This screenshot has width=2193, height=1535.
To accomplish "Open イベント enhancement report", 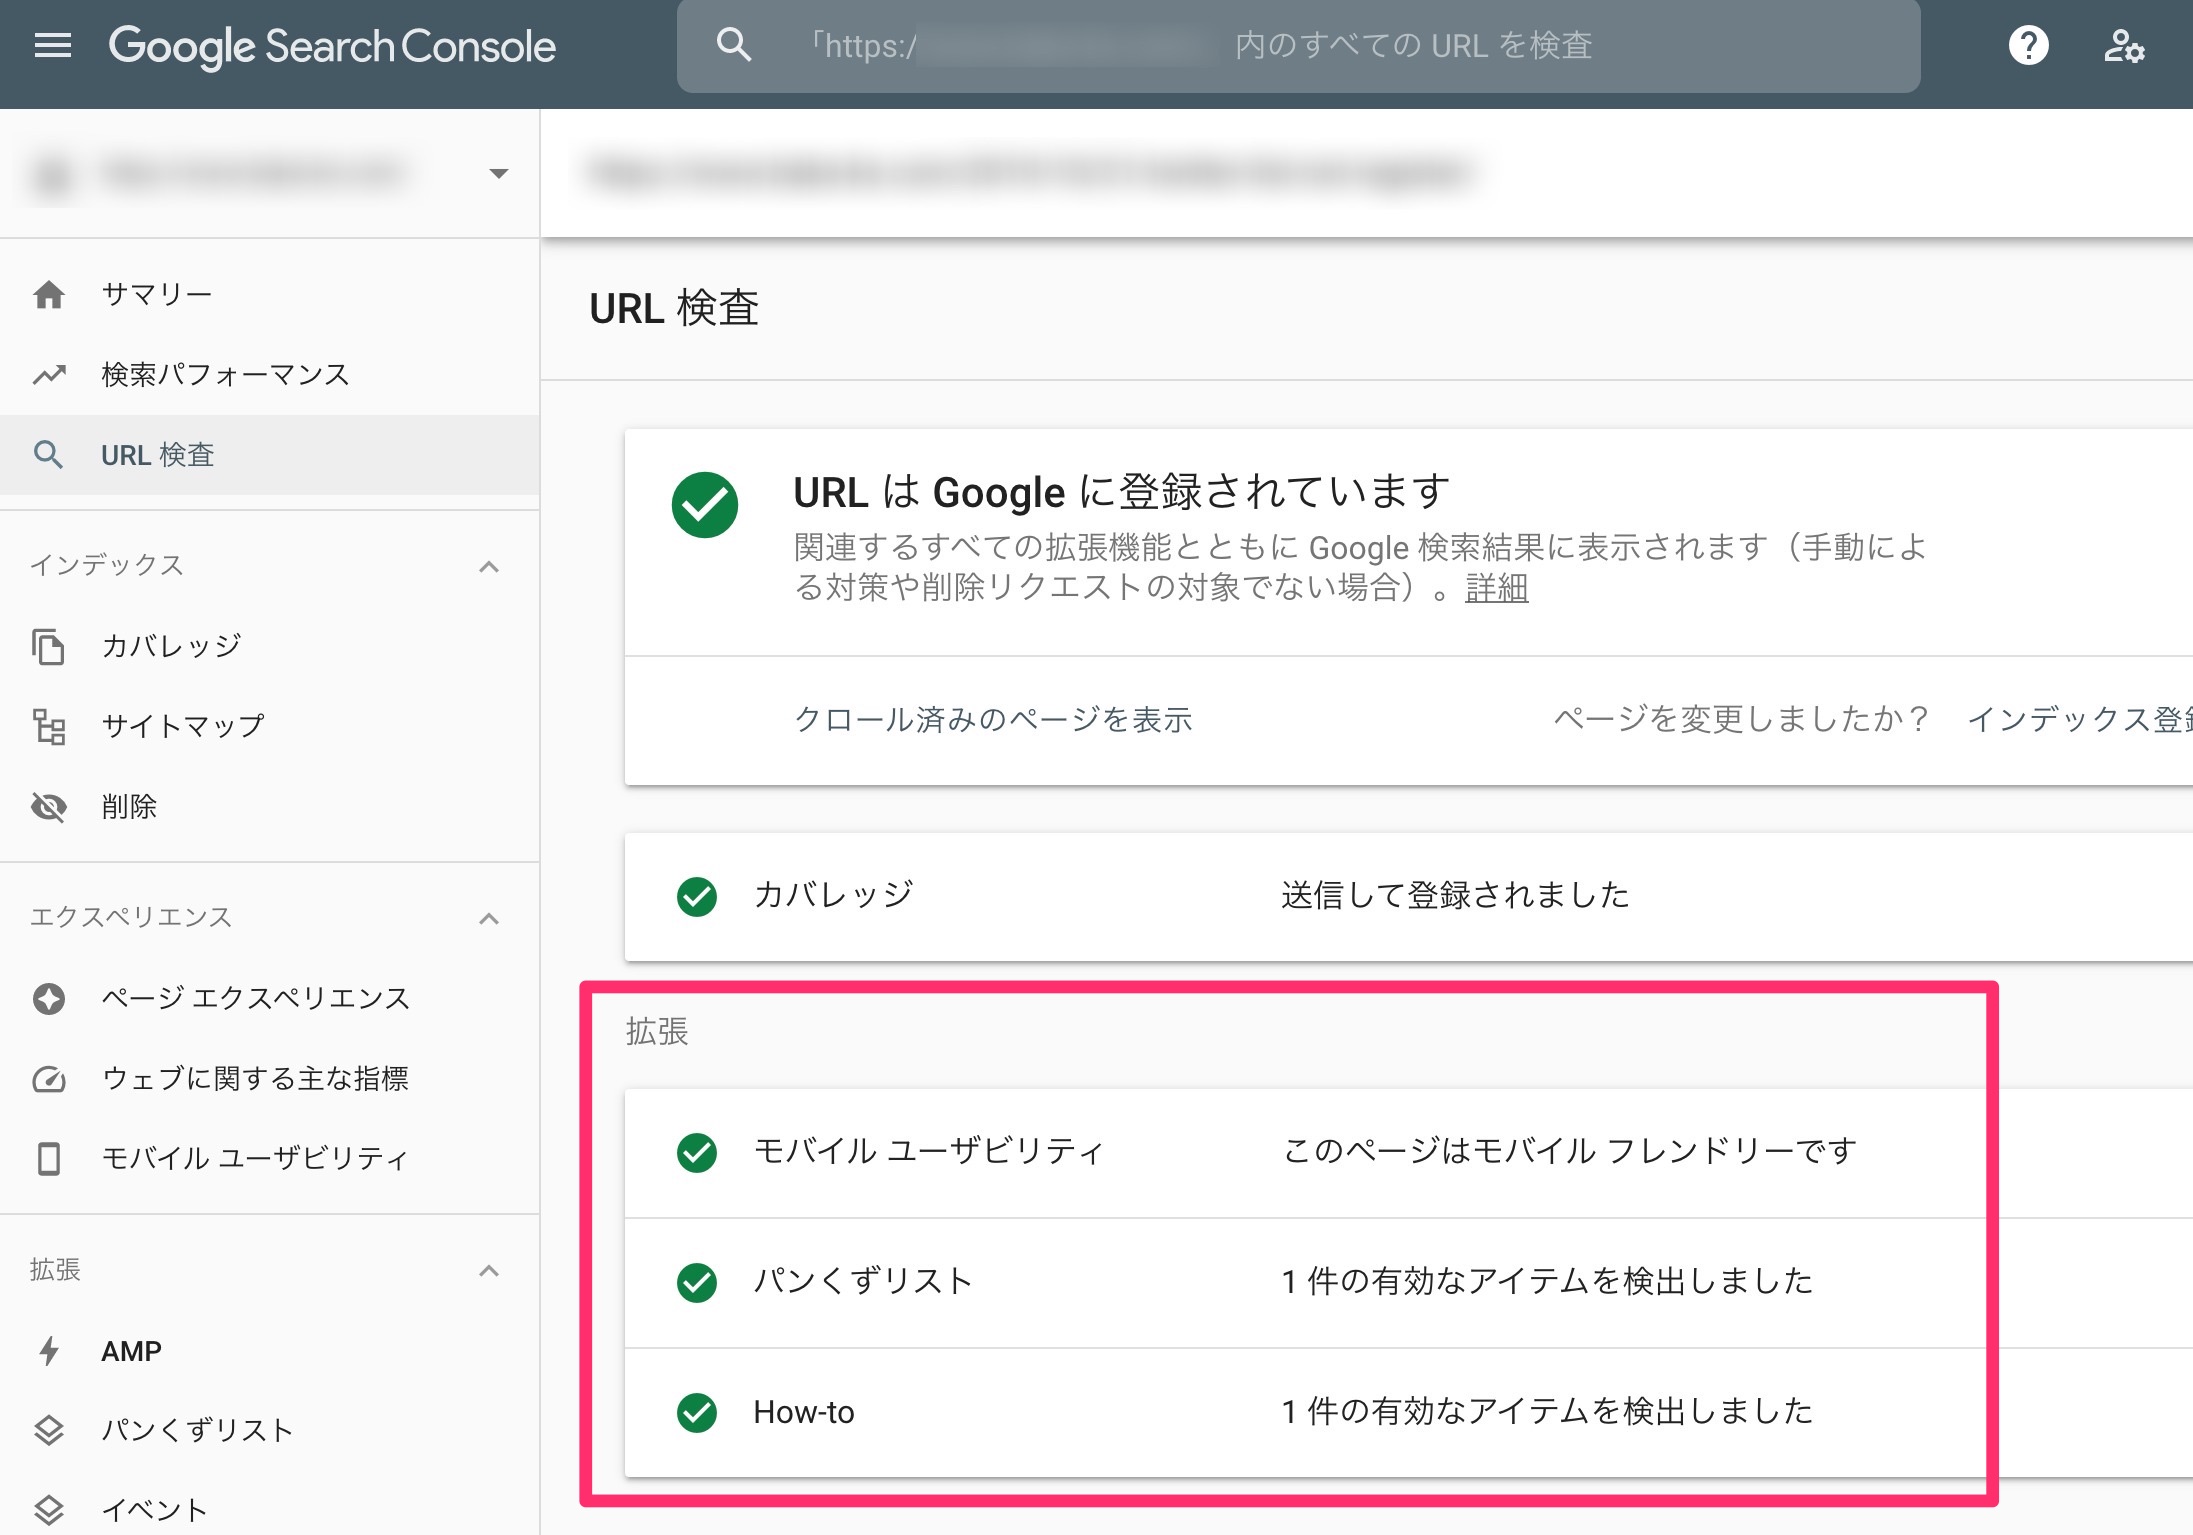I will pos(270,1510).
